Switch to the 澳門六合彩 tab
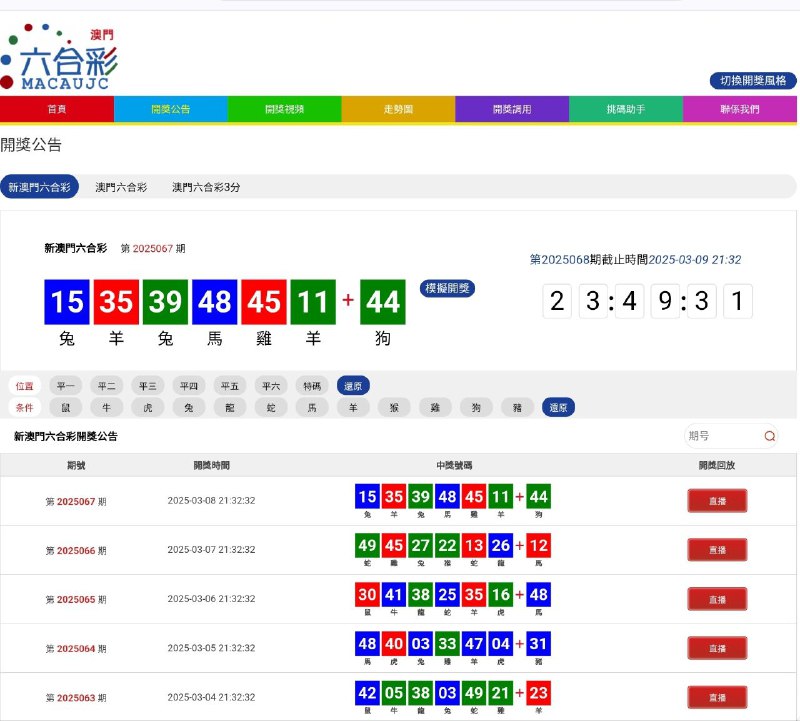The height and width of the screenshot is (721, 800). pyautogui.click(x=121, y=187)
